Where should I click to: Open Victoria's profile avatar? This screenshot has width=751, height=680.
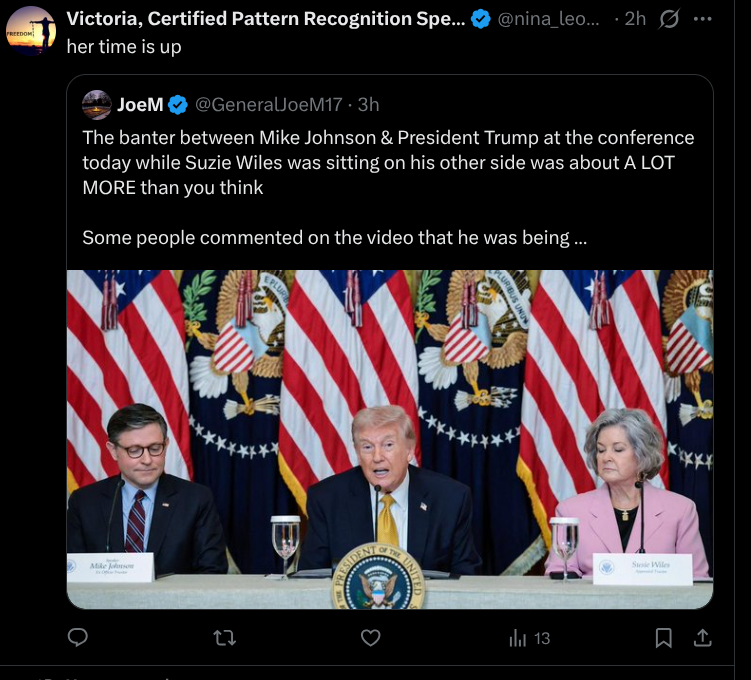pyautogui.click(x=30, y=30)
